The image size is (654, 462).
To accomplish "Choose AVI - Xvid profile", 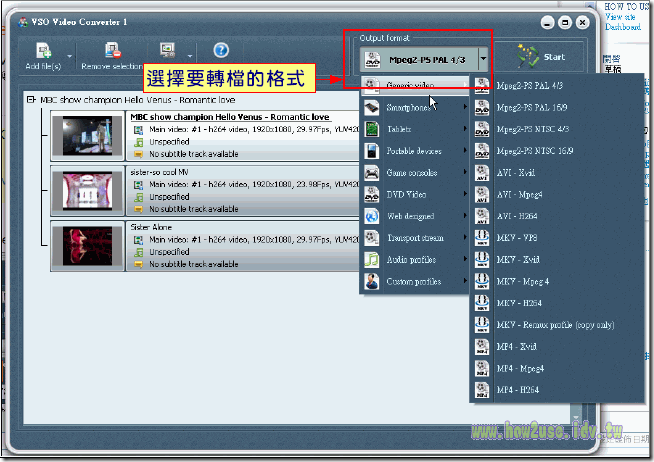I will [x=557, y=173].
